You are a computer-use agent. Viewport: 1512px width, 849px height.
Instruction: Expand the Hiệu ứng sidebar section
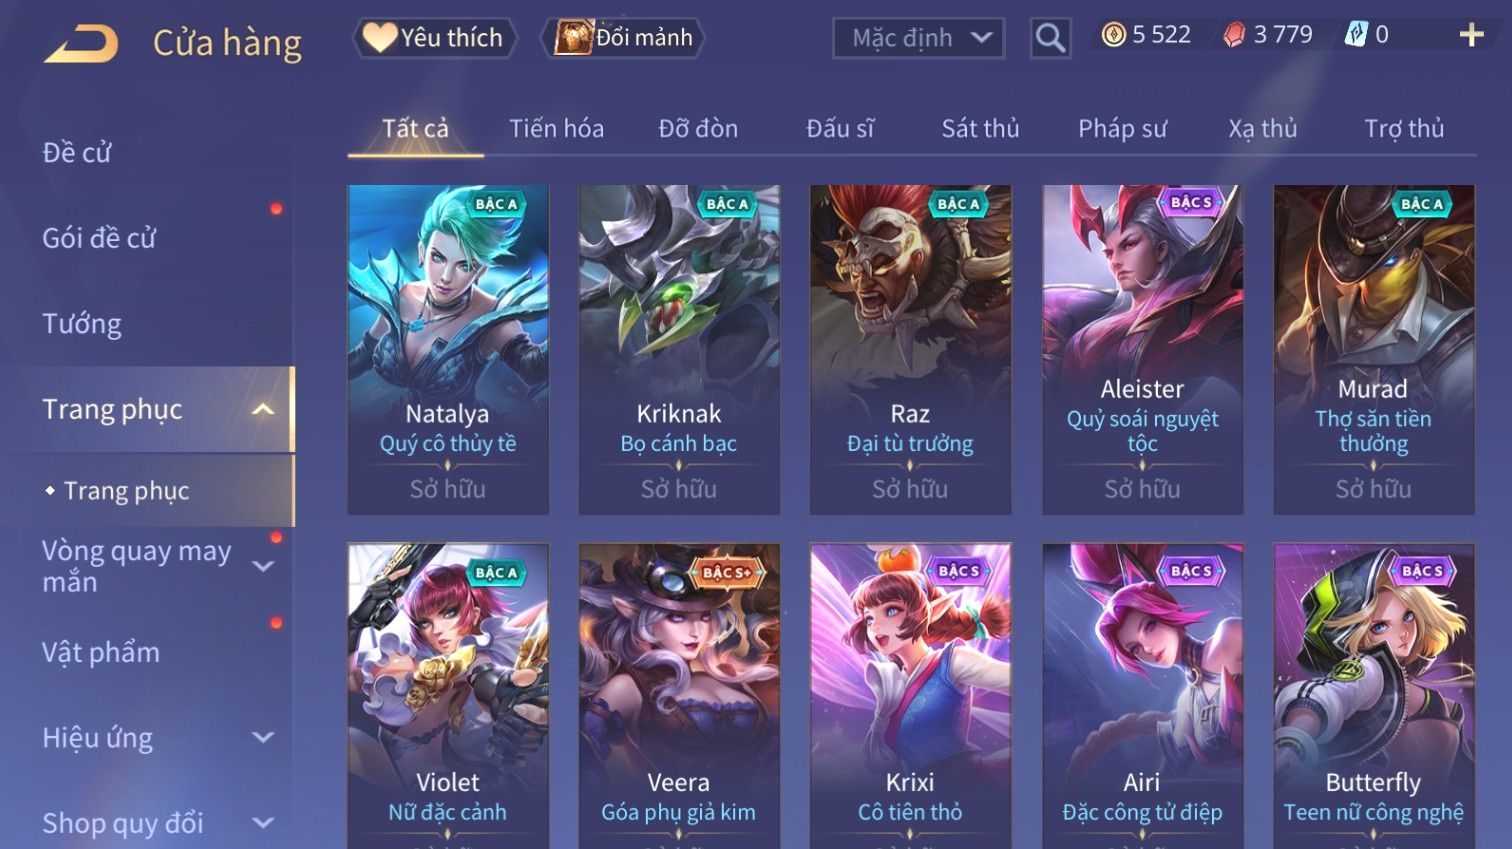[263, 738]
